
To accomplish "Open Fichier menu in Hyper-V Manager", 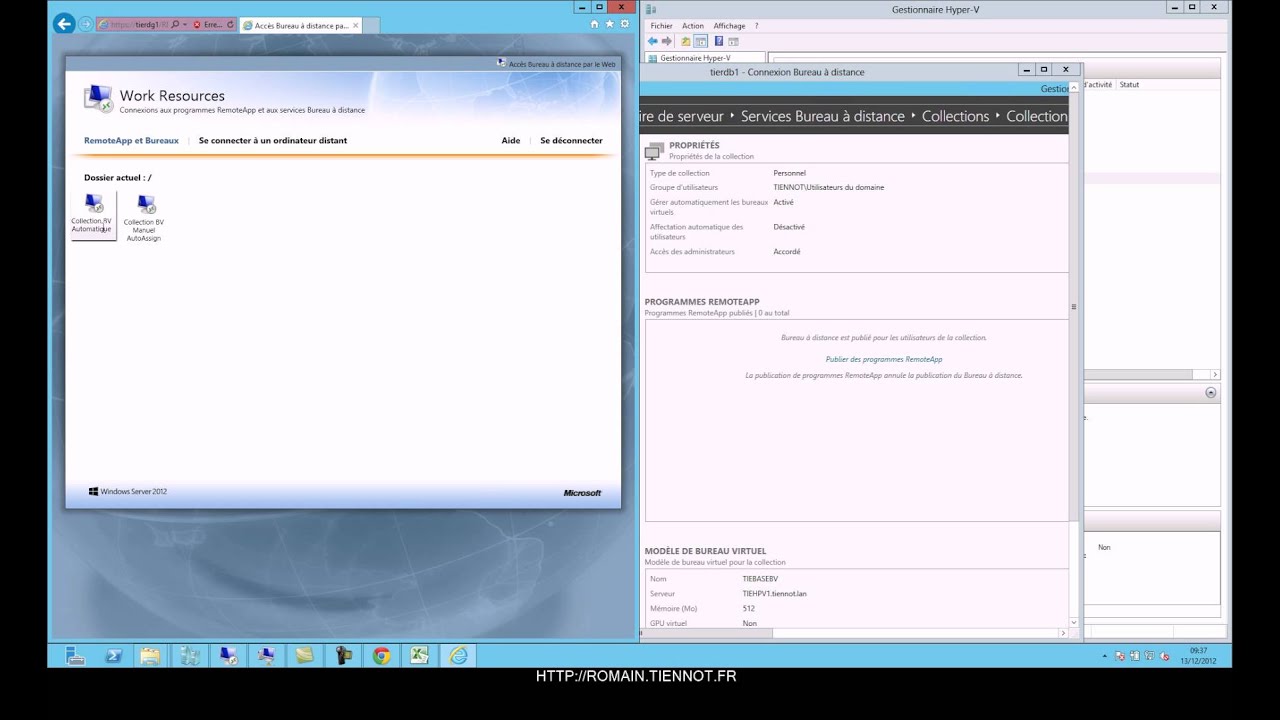I will click(661, 26).
